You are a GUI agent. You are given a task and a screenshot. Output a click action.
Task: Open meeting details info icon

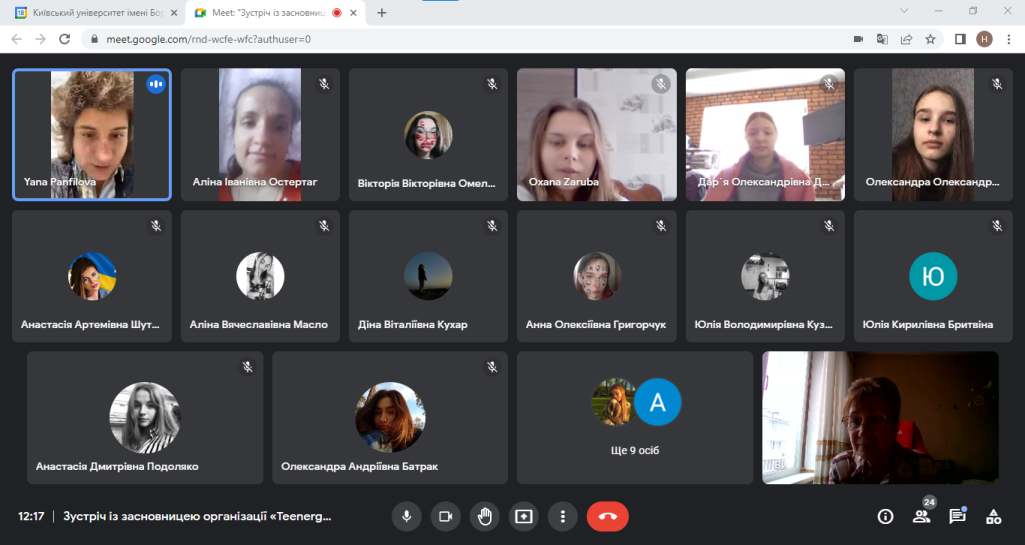point(885,517)
